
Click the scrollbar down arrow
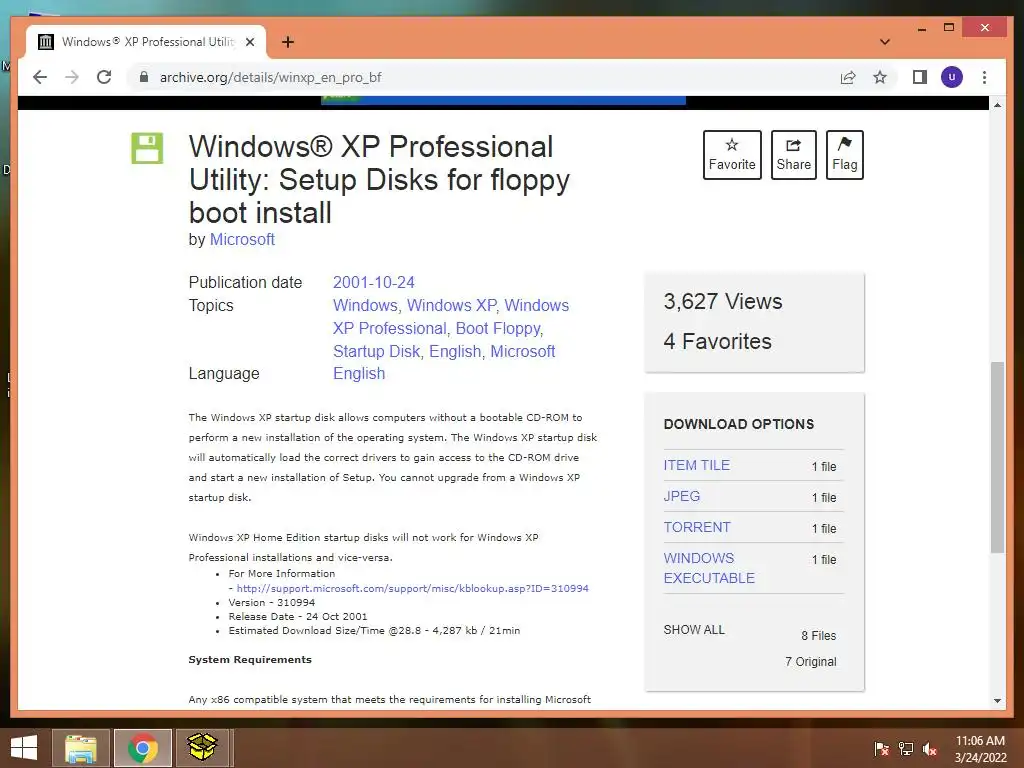997,701
